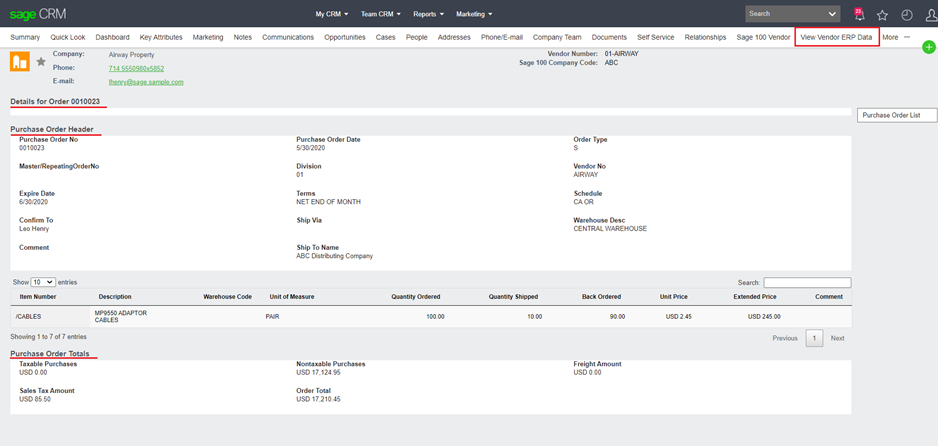Click the vendor number 01-AIRWAY
This screenshot has width=938, height=446.
pyautogui.click(x=622, y=54)
